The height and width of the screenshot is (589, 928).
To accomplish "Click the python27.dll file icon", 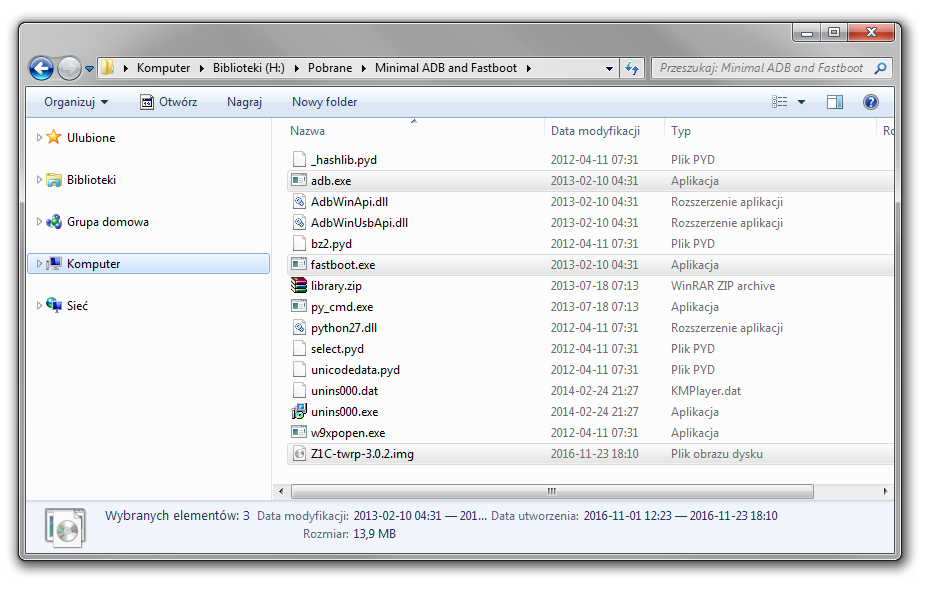I will pos(299,327).
